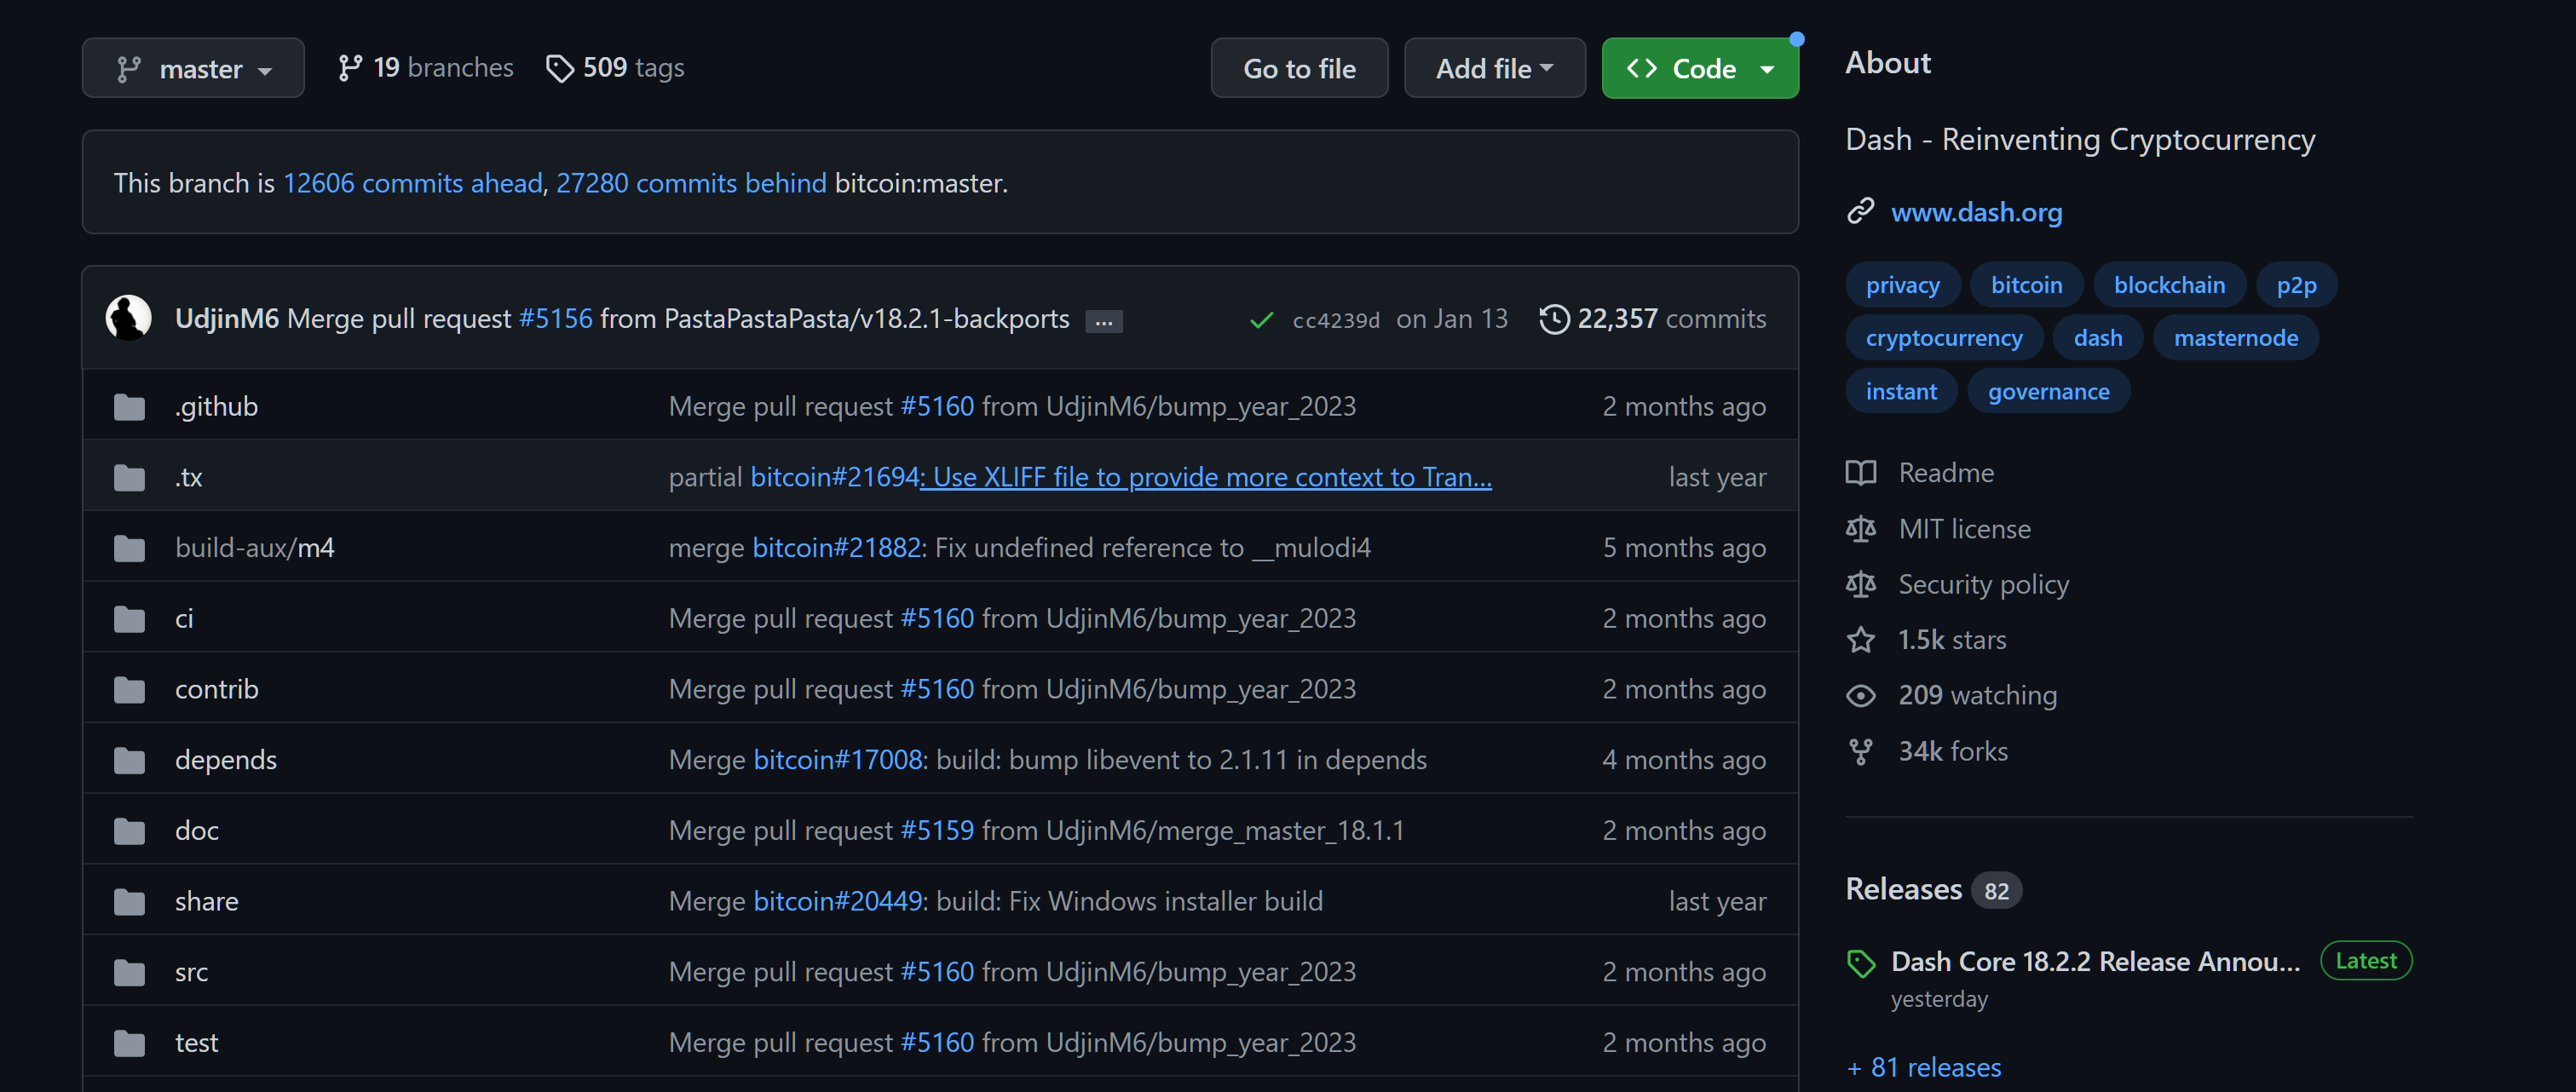The width and height of the screenshot is (2576, 1092).
Task: Select the bitcoin topic tag
Action: pyautogui.click(x=2026, y=285)
